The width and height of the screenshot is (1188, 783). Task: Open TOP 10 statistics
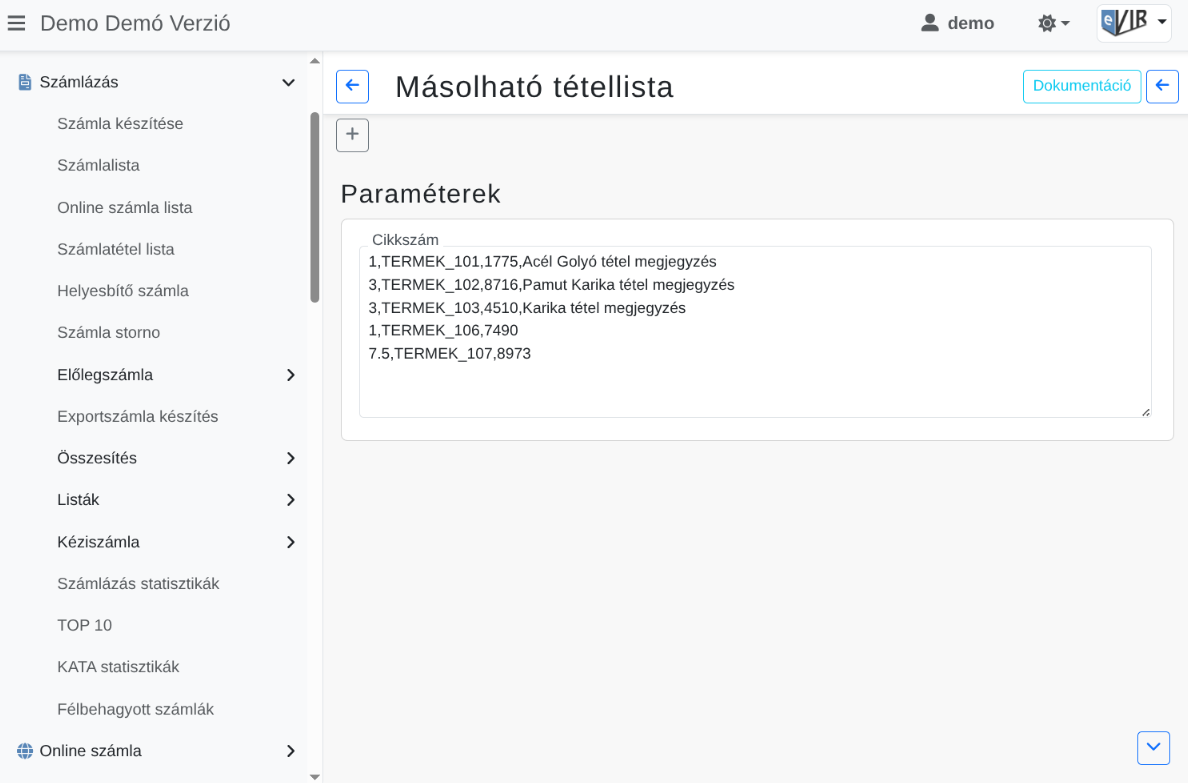tap(85, 625)
